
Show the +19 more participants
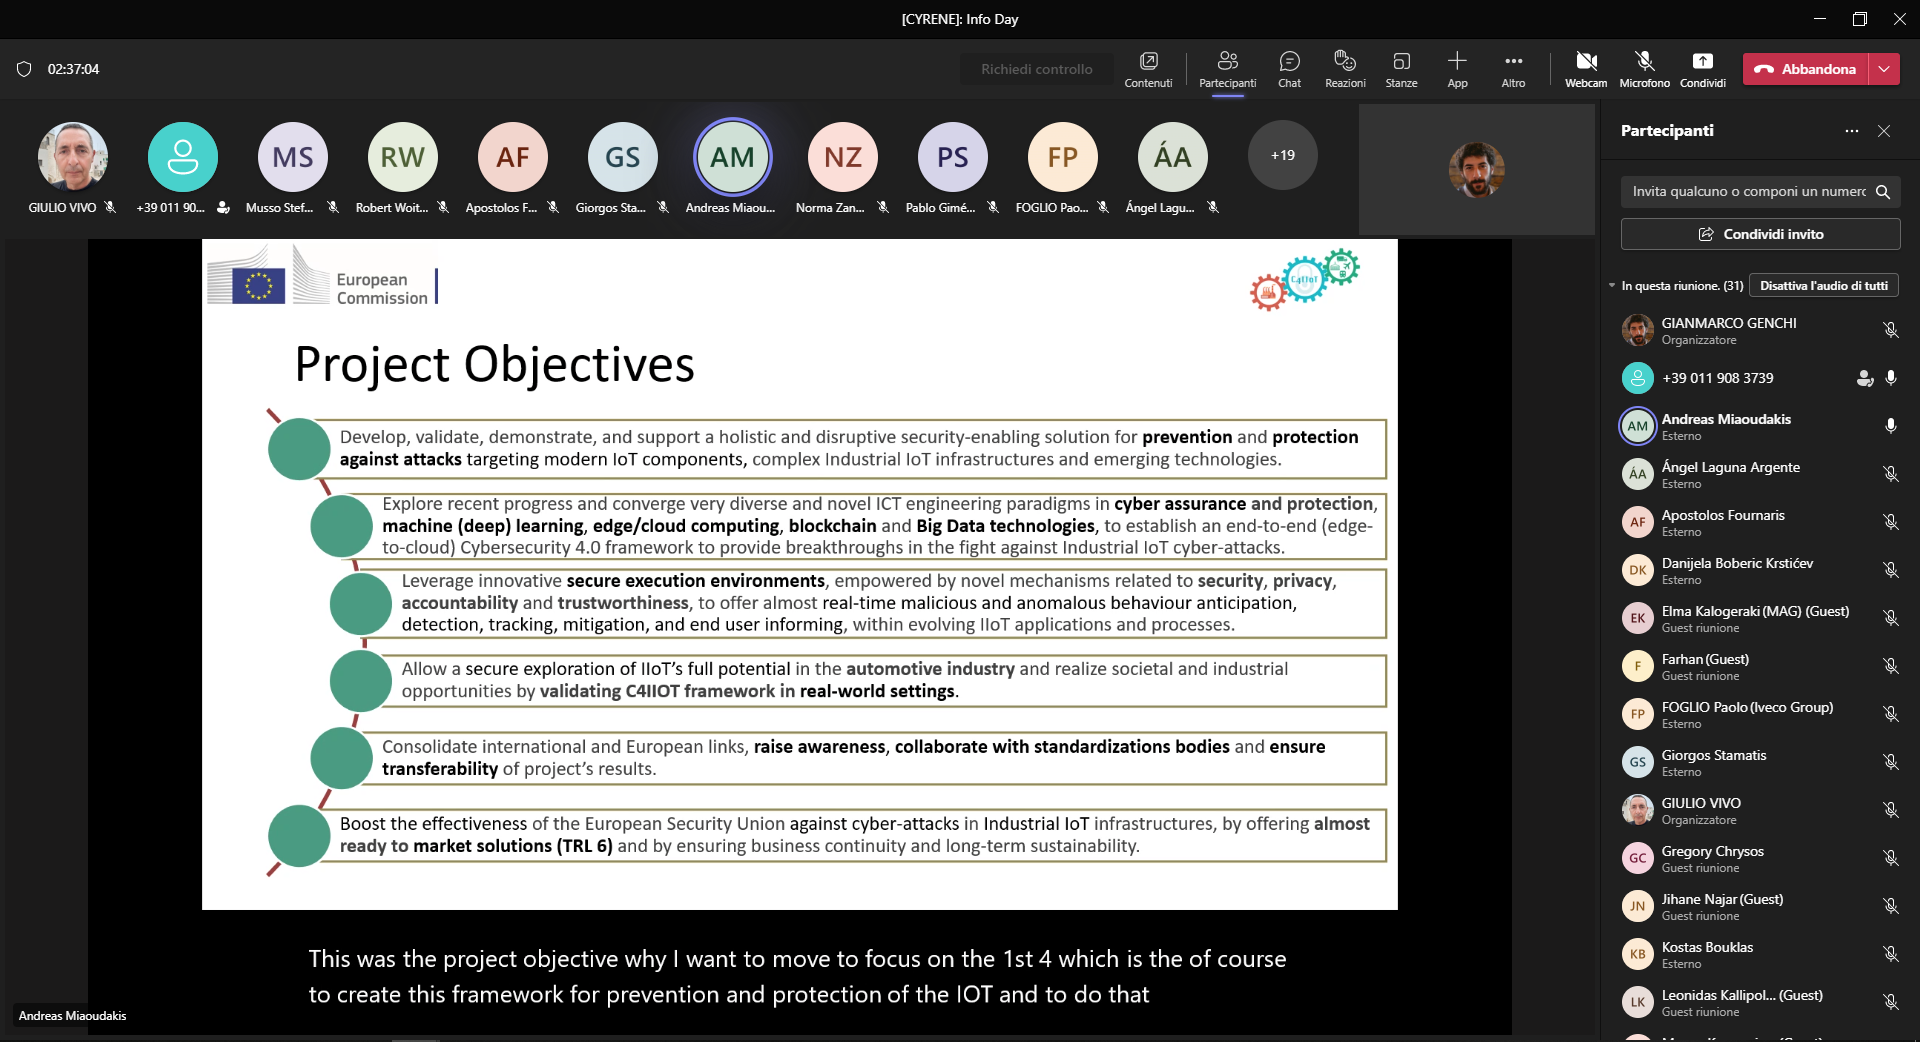point(1282,155)
